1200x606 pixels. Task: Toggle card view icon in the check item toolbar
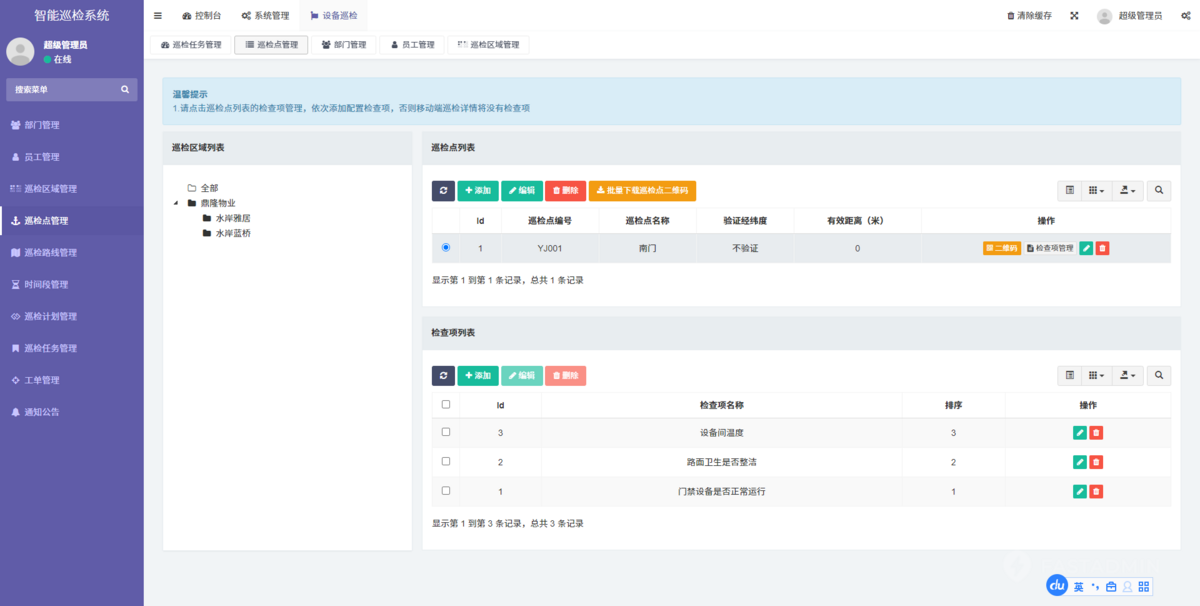[x=1069, y=375]
